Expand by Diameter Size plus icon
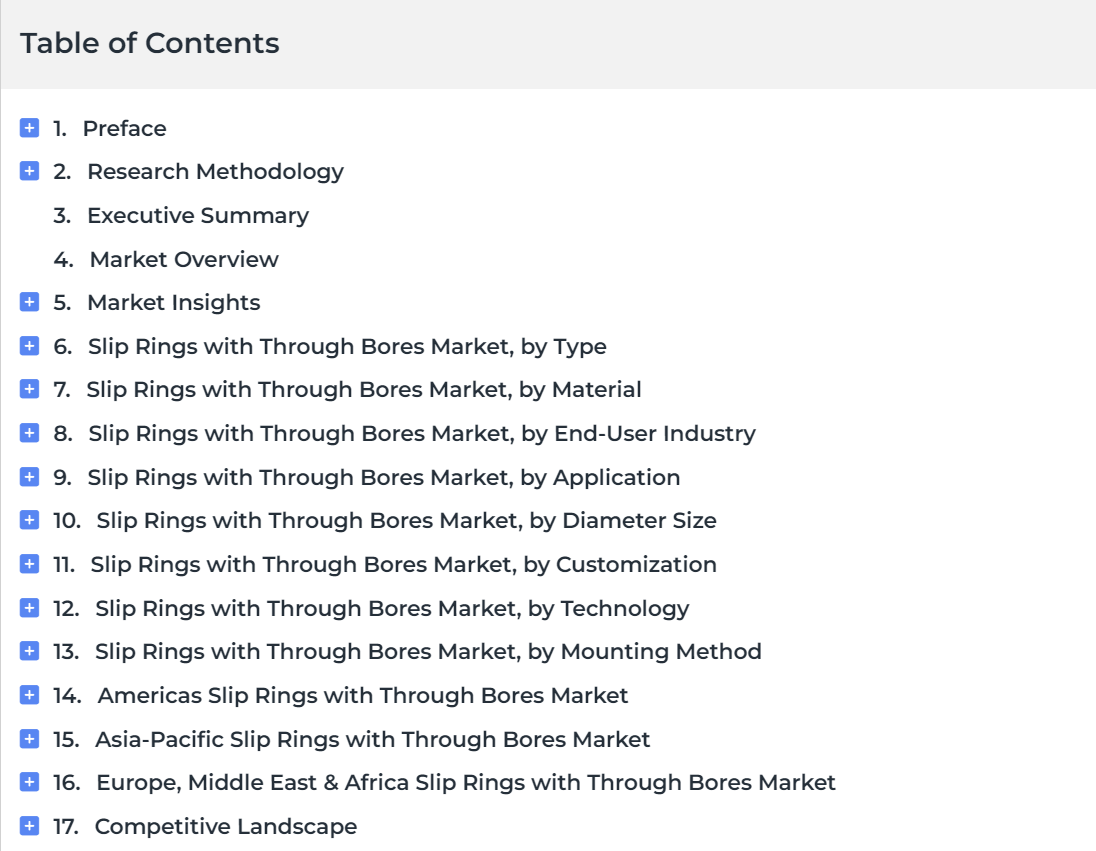Screen dimensions: 1096x851 click(29, 520)
